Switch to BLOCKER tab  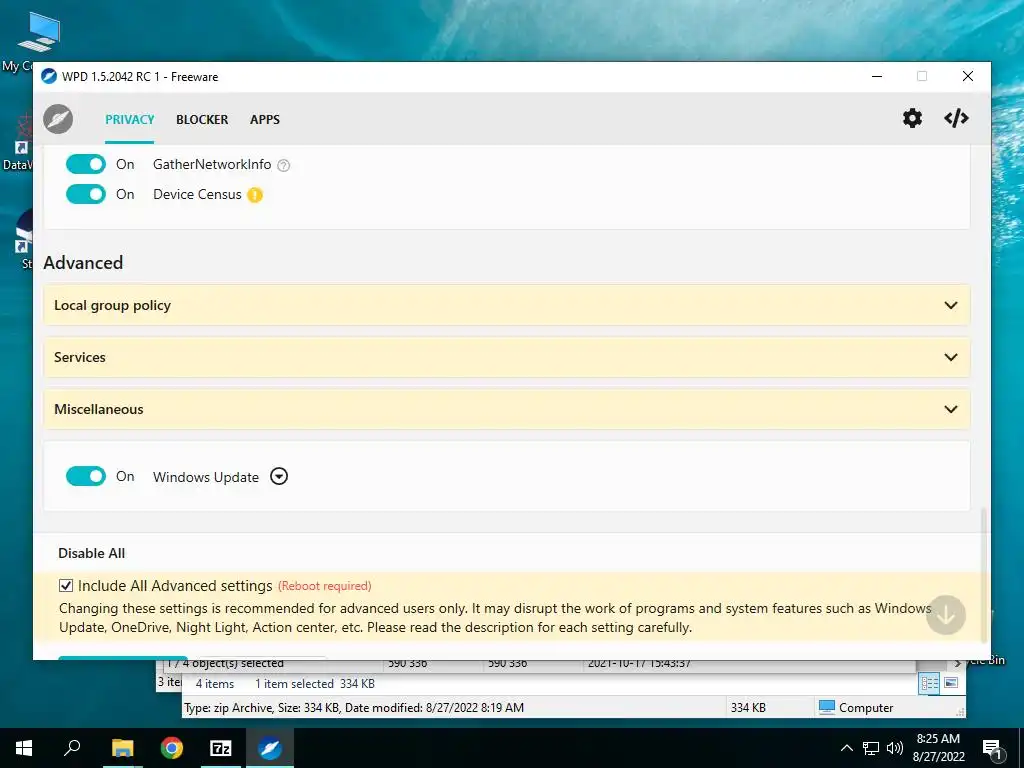coord(202,120)
